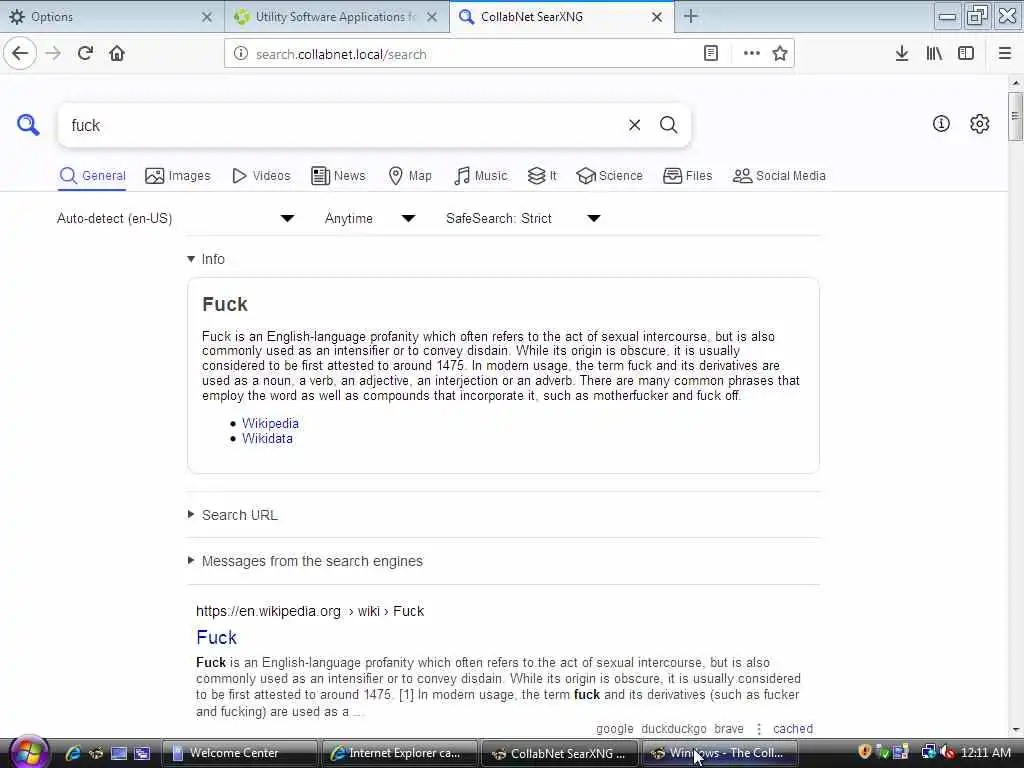Image resolution: width=1024 pixels, height=768 pixels.
Task: Open the blue Wikipedia result title link
Action: pos(216,637)
